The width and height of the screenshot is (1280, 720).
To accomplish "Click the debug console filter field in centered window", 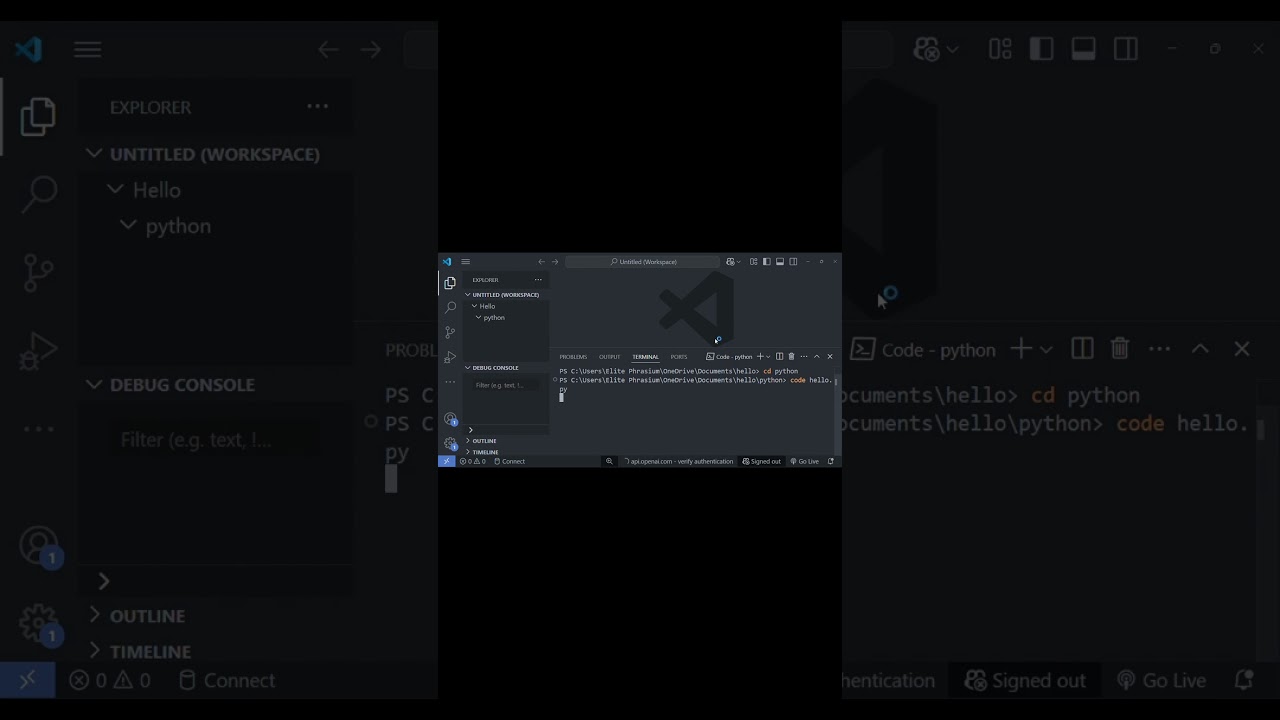I will [506, 385].
